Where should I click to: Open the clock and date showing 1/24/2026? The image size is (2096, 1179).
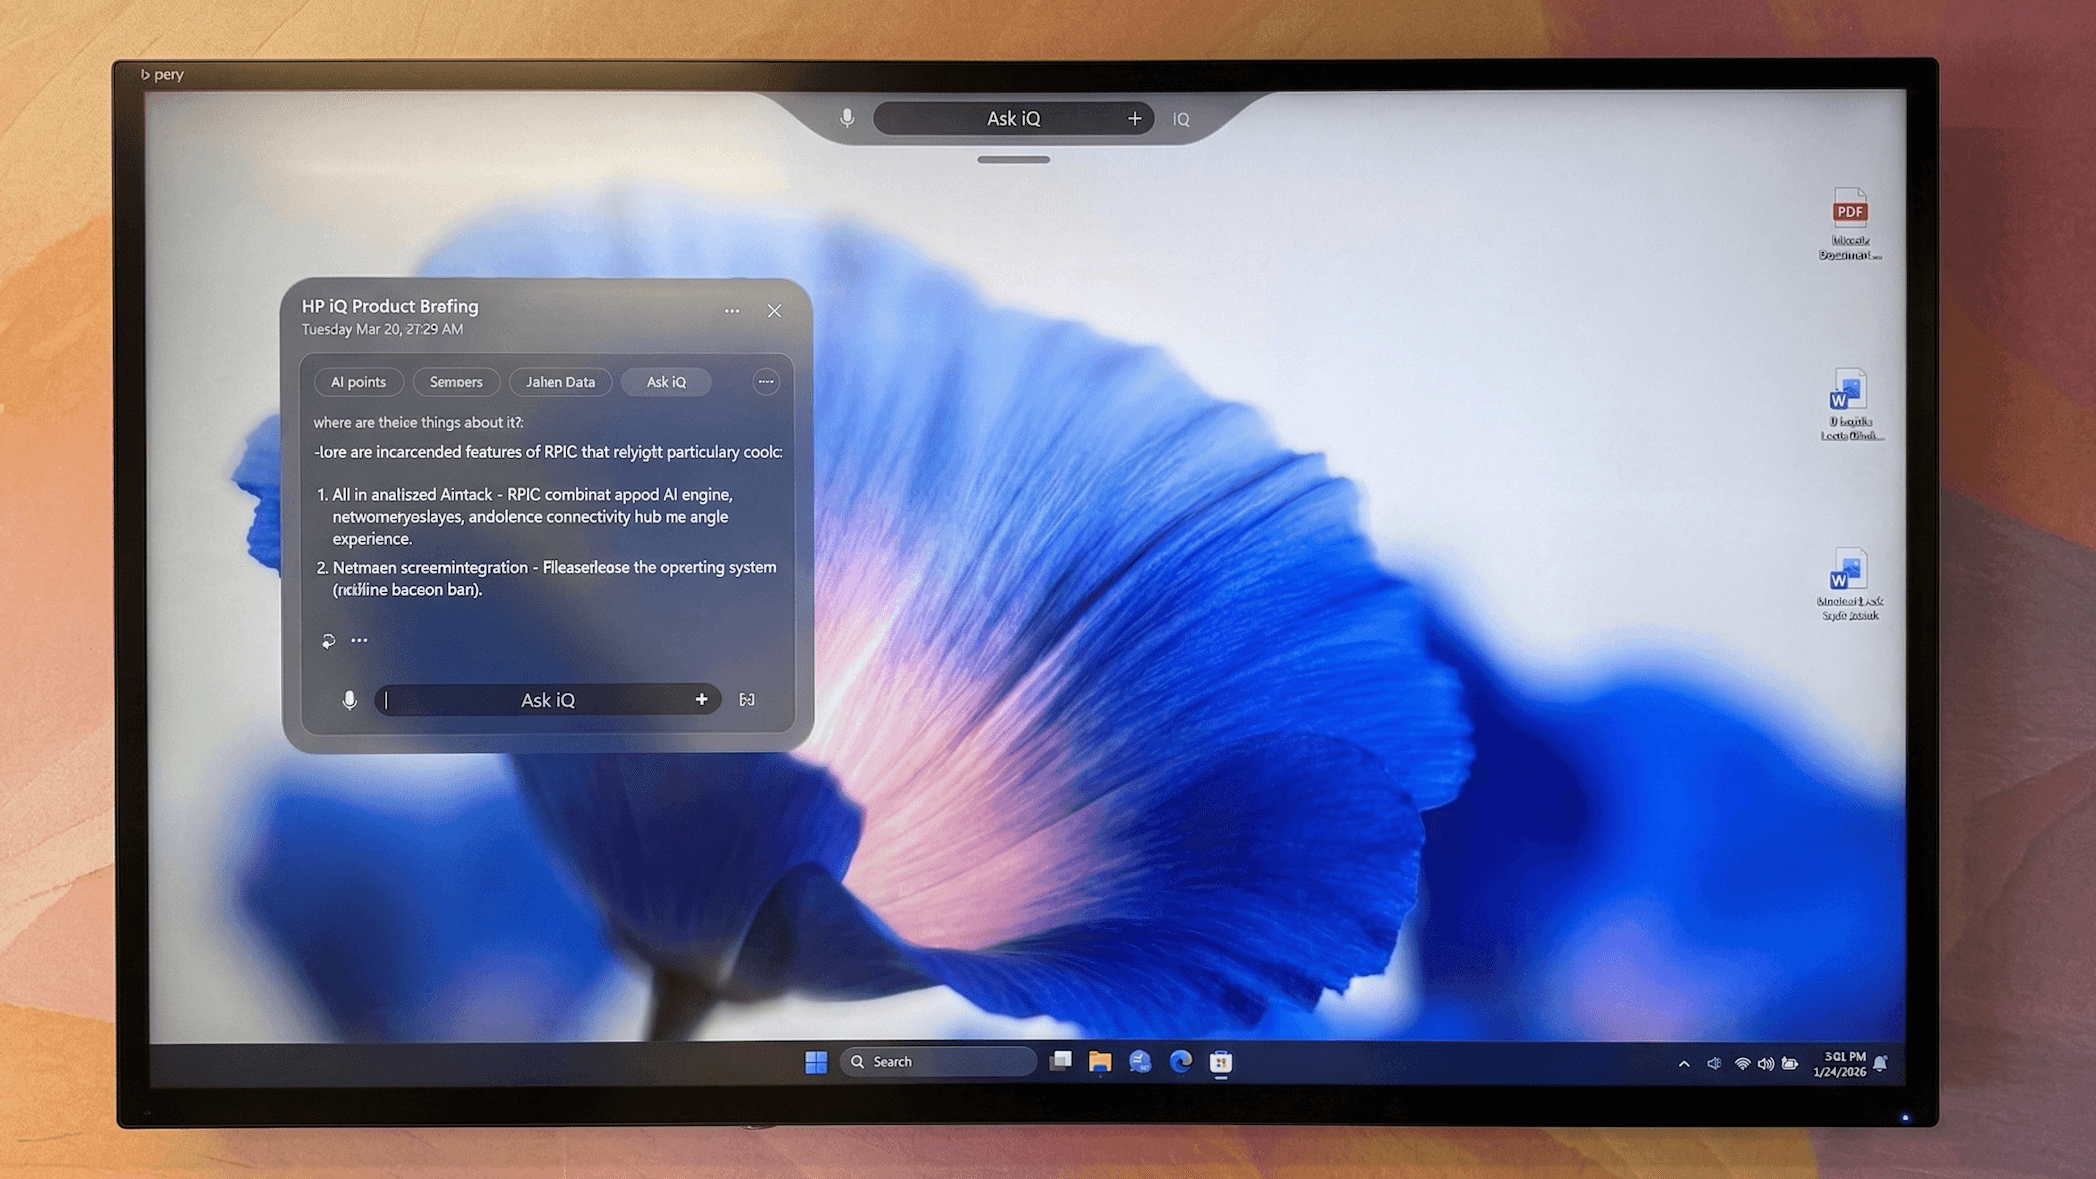tap(1840, 1064)
